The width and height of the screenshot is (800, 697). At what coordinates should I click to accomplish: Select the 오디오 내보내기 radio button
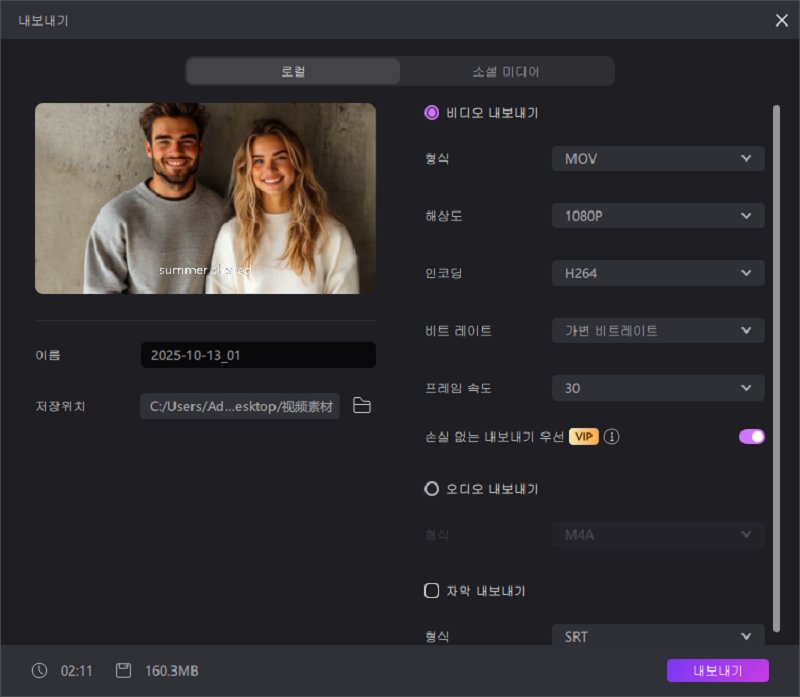[x=432, y=489]
